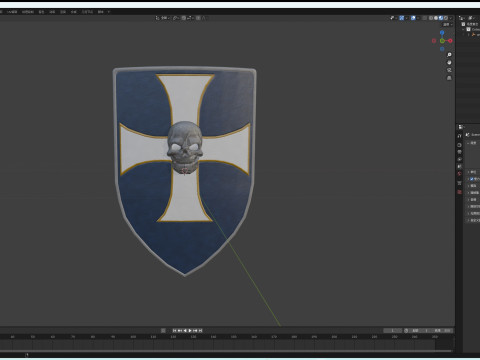Switch to rendered viewport shading
This screenshot has height=360, width=480.
point(446,18)
